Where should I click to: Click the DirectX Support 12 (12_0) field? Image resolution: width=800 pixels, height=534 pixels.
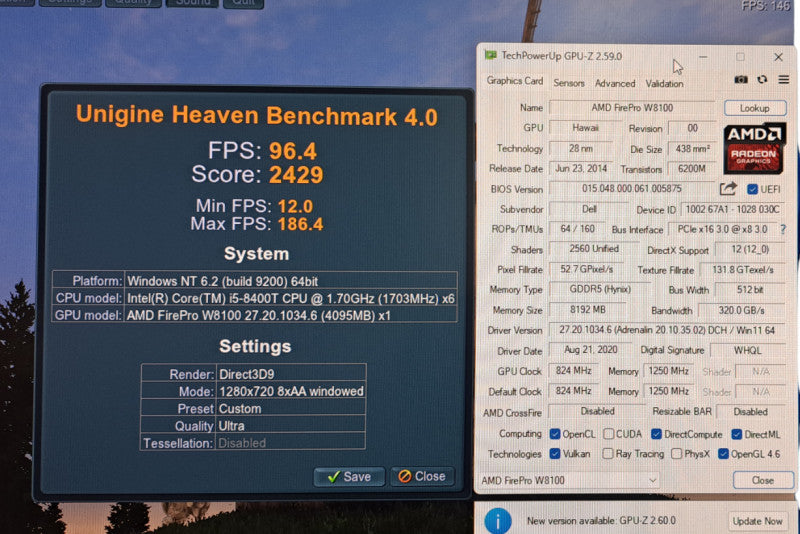coord(750,249)
